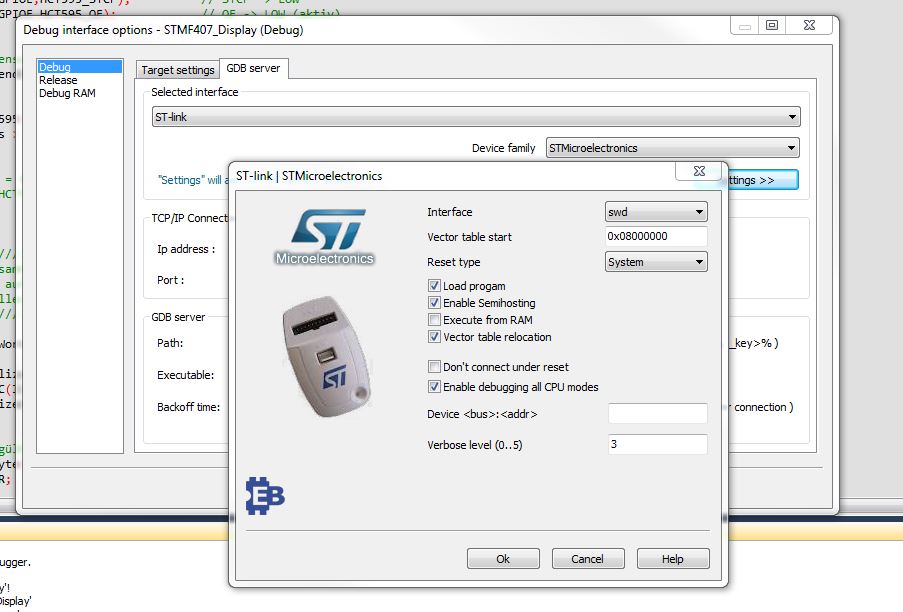The height and width of the screenshot is (612, 903).
Task: Uncheck Vector table relocation
Action: click(434, 337)
